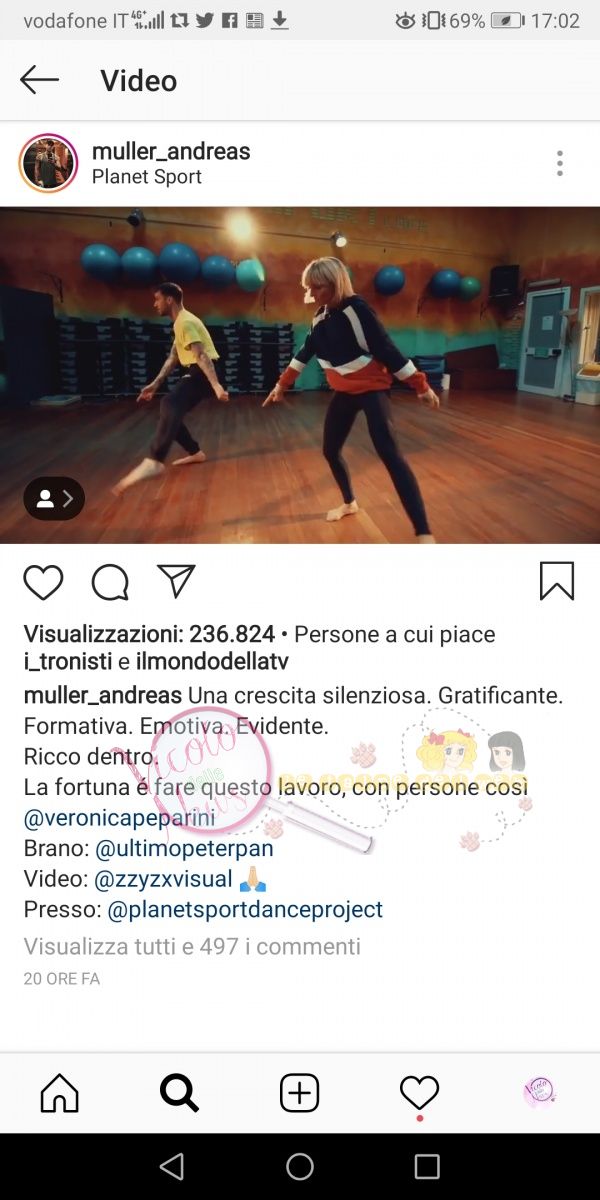Save the post with the bookmark icon
Screen dimensions: 600x1200
click(x=557, y=581)
